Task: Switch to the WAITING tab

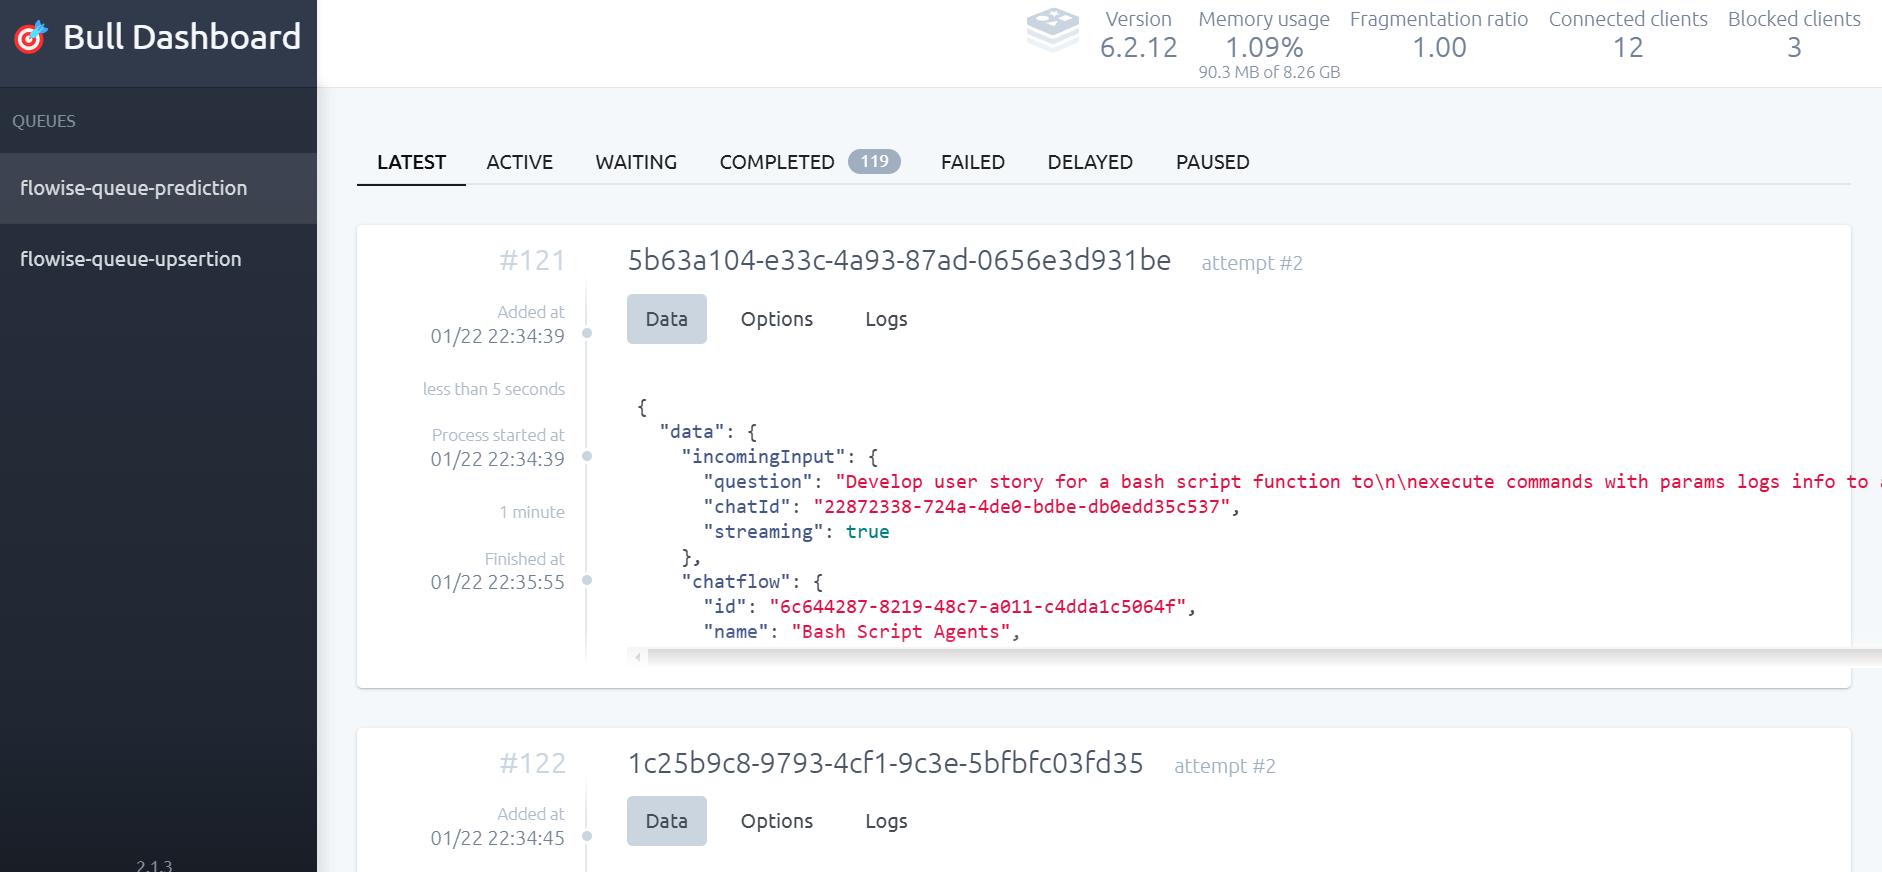Action: pos(636,162)
